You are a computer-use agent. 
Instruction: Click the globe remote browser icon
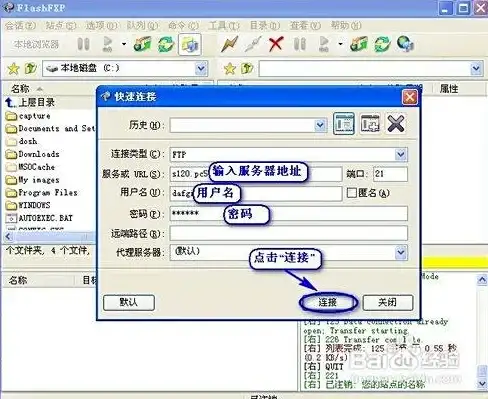tap(405, 44)
